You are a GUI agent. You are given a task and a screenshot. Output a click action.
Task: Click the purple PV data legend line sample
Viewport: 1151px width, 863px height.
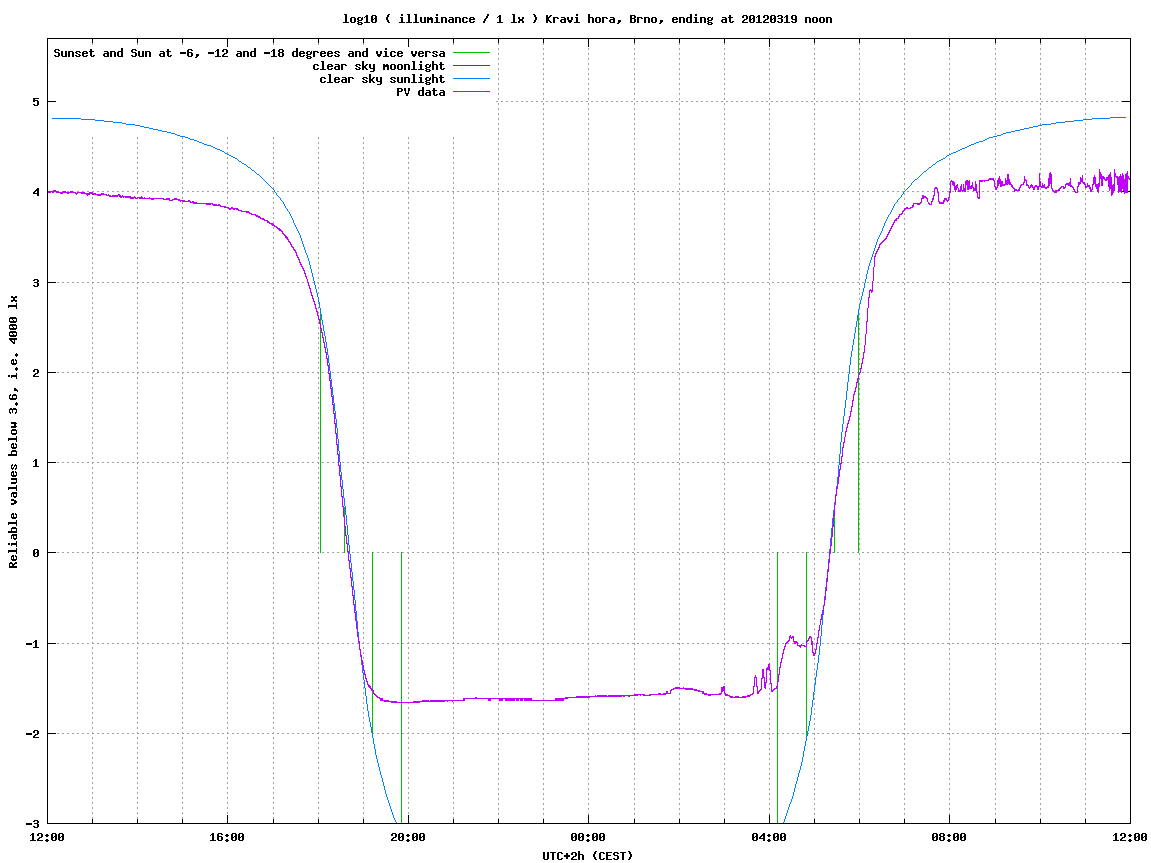[471, 92]
